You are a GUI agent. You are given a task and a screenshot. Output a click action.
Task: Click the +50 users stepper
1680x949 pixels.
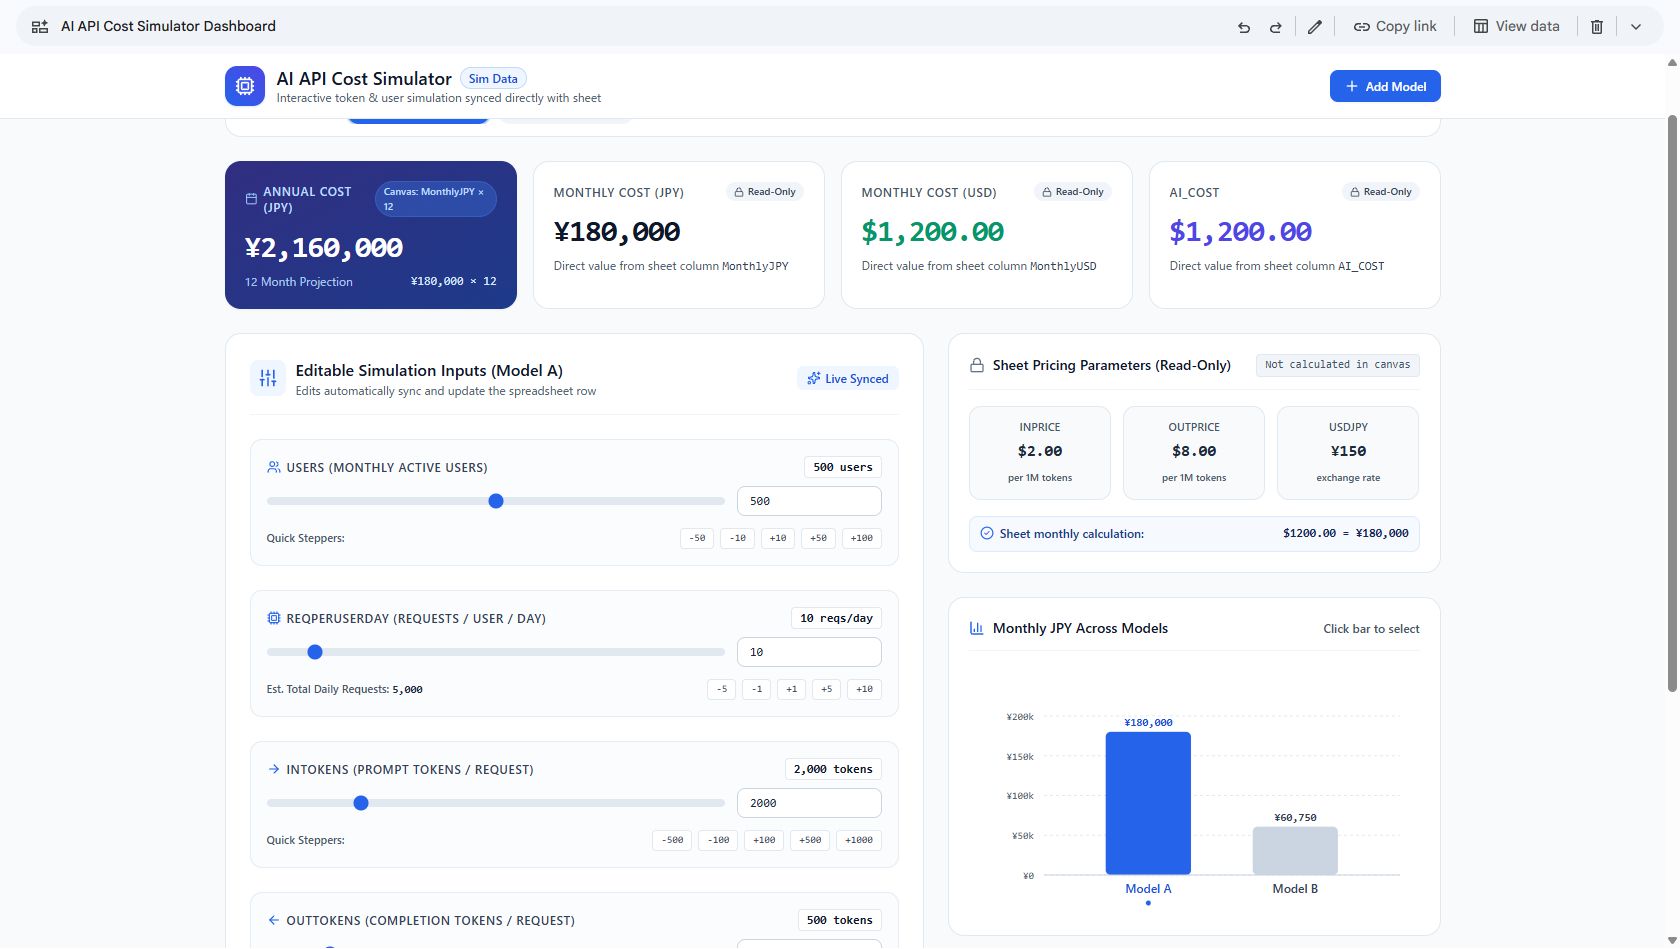[x=818, y=538]
